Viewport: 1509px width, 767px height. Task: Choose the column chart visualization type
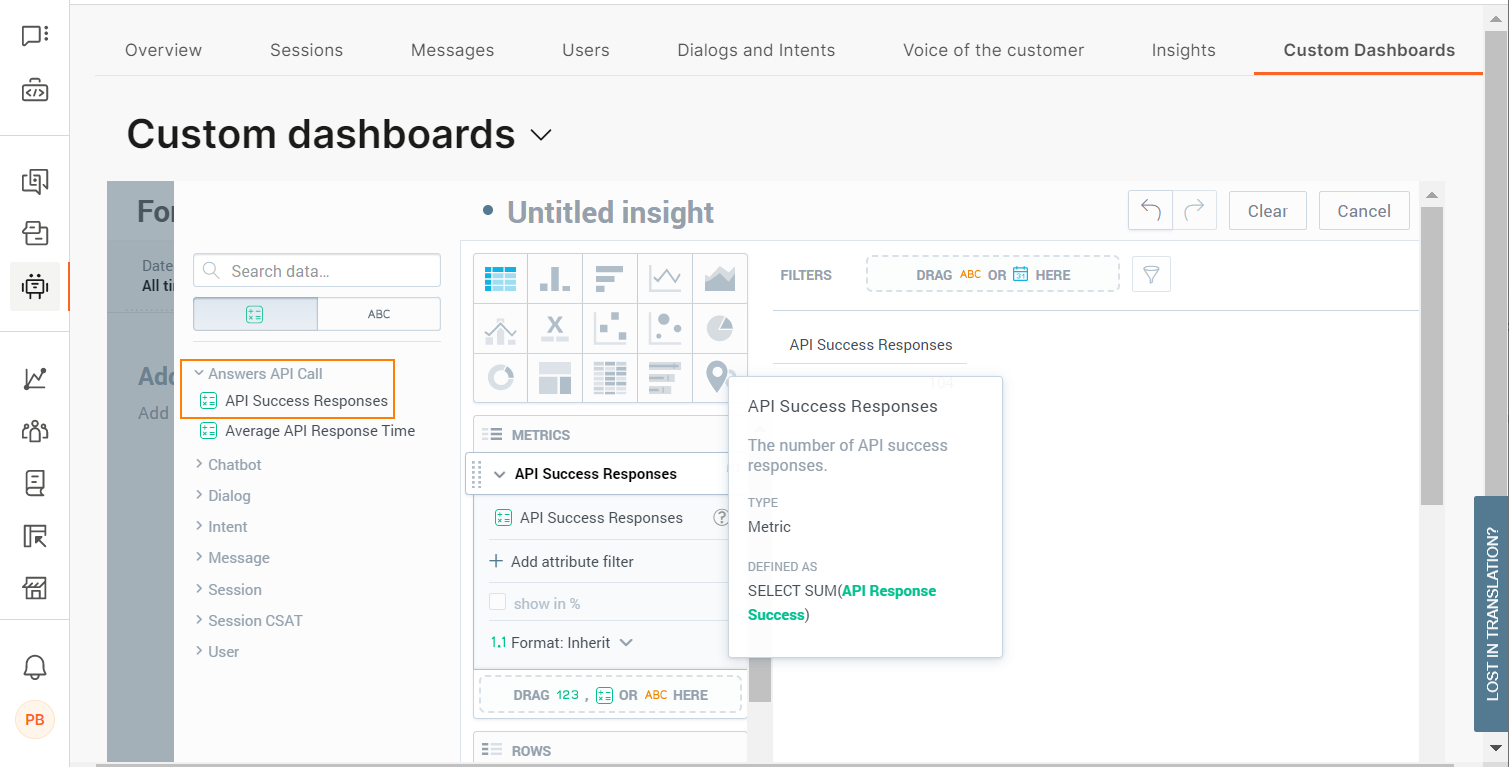point(555,278)
